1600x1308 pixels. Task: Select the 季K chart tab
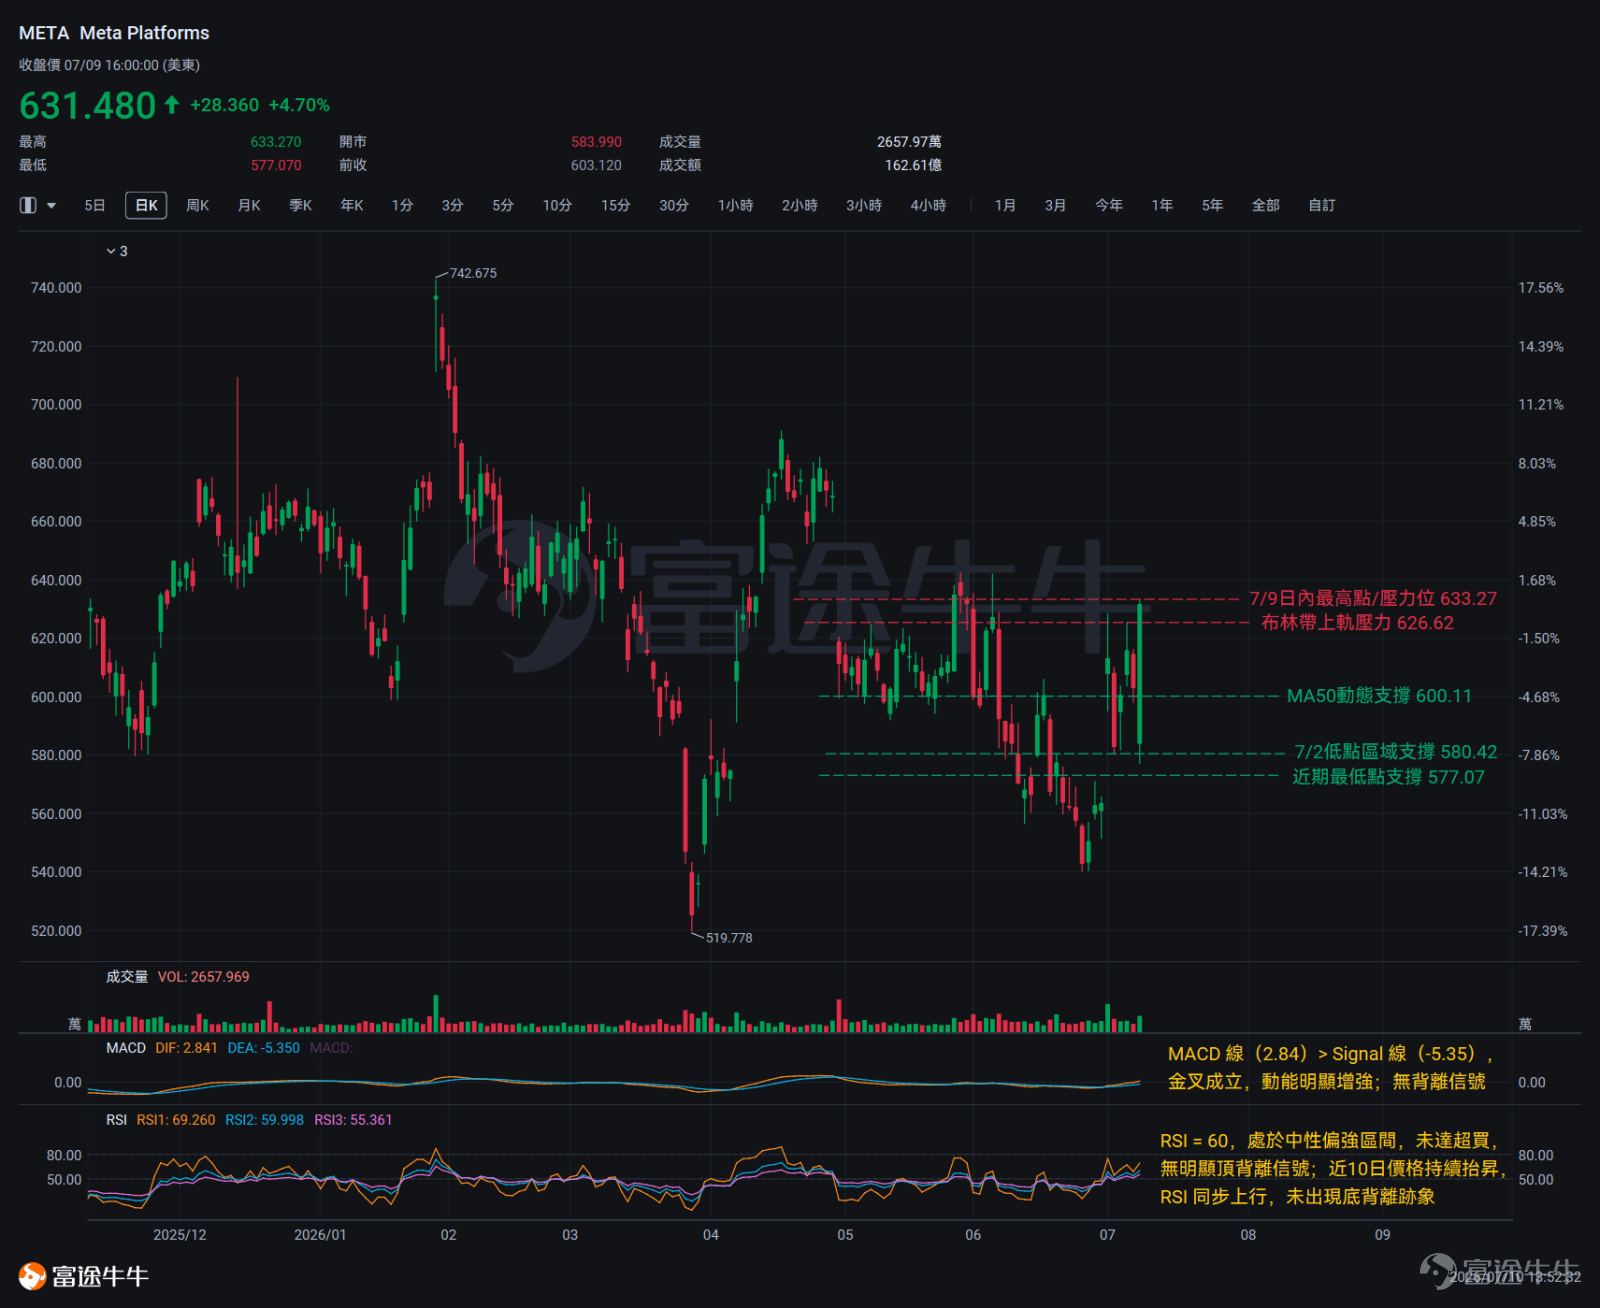(301, 205)
